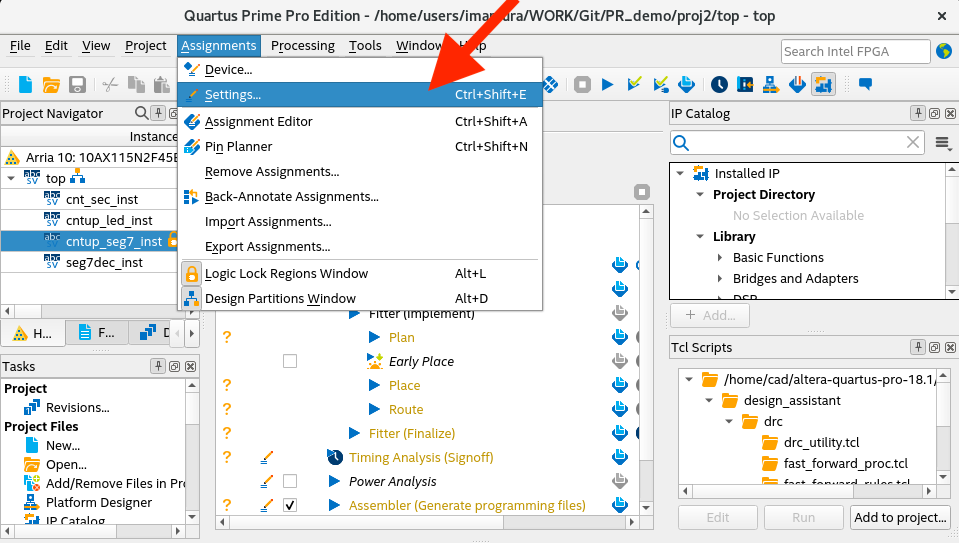Click the Programmer toolbar icon
Viewport: 959px width, 543px height.
(x=797, y=84)
